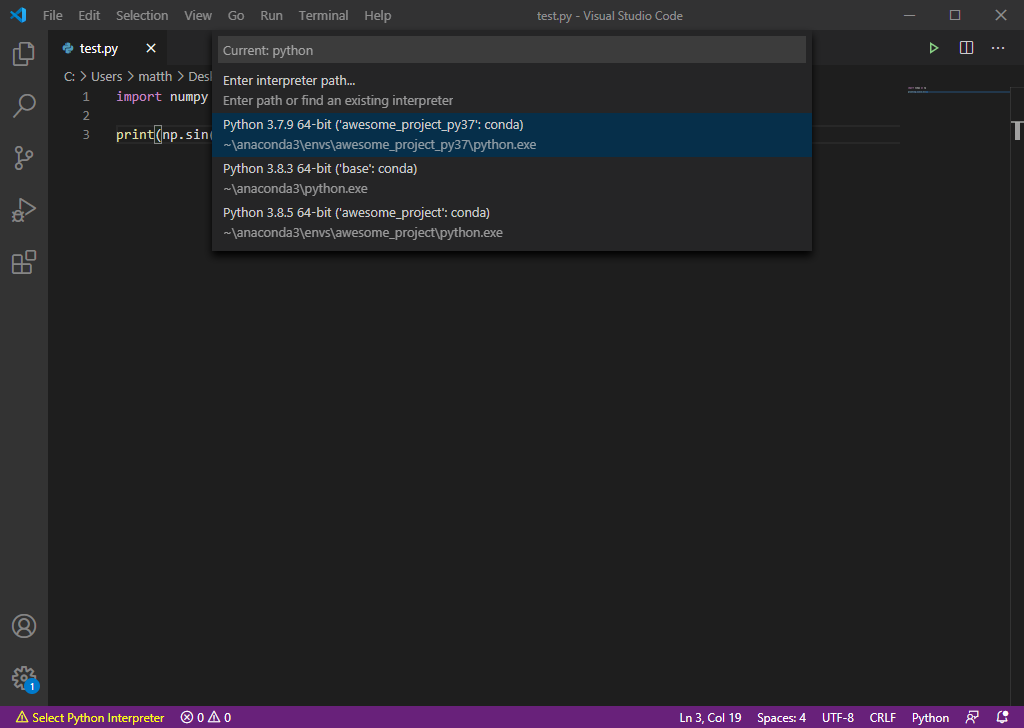
Task: Open the Run and Debug view icon
Action: point(24,210)
